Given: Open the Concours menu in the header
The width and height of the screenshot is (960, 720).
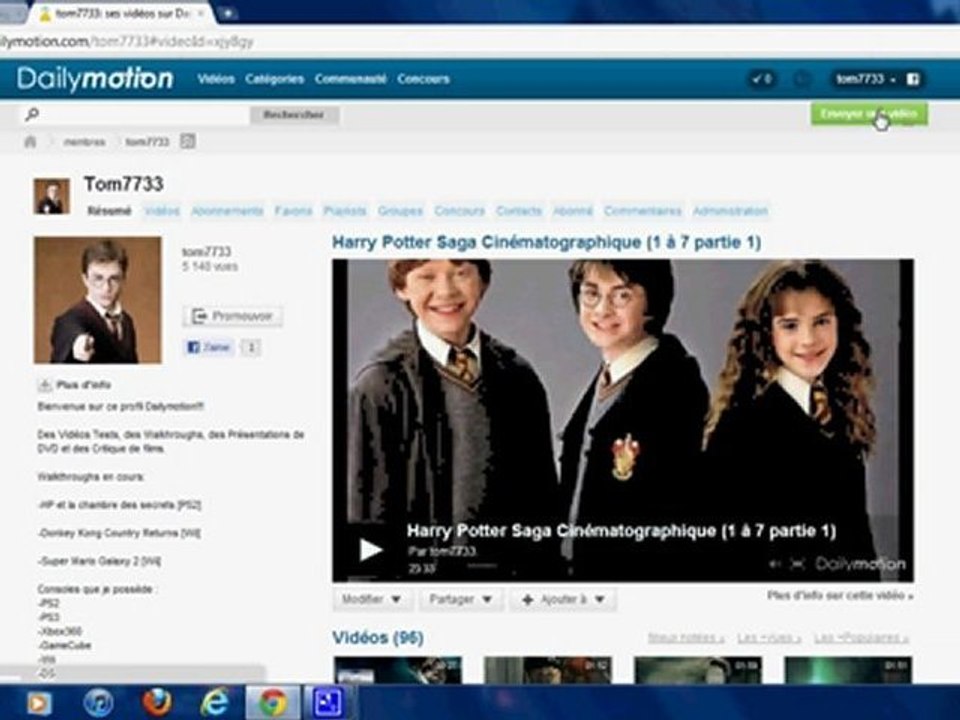Looking at the screenshot, I should 423,79.
